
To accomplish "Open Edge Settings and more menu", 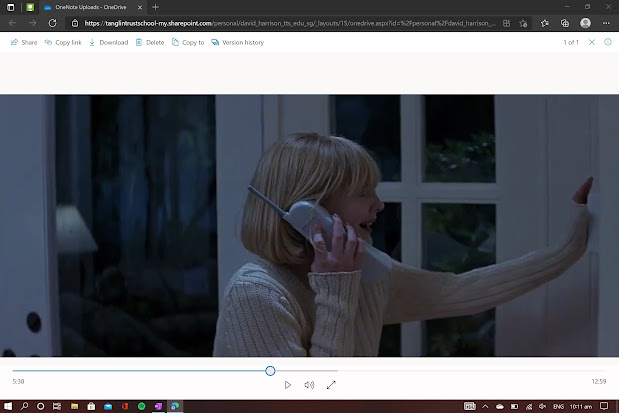I will point(606,23).
